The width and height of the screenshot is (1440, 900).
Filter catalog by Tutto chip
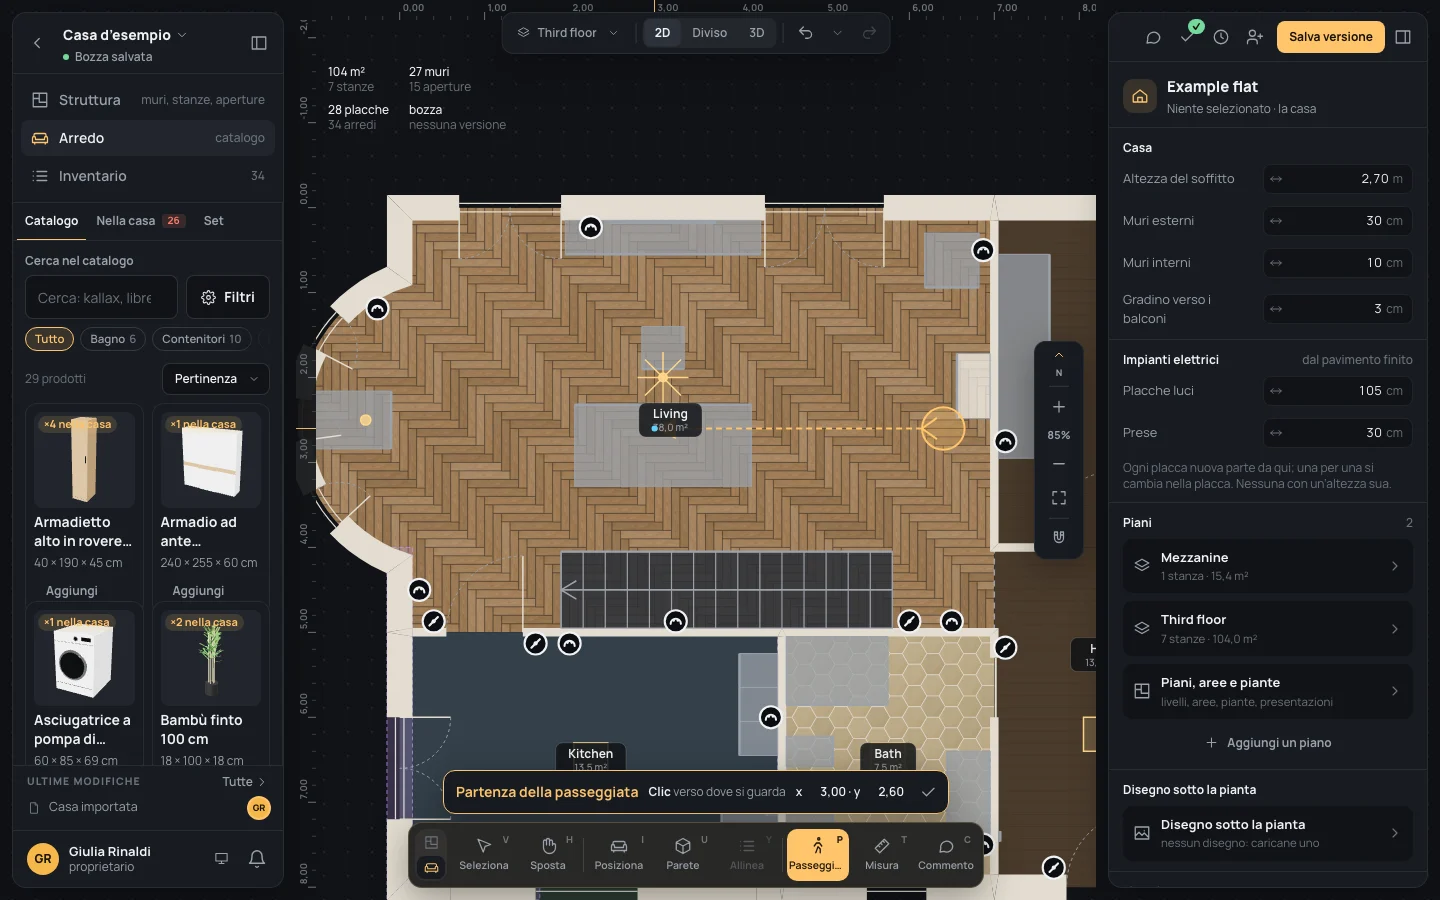[49, 339]
